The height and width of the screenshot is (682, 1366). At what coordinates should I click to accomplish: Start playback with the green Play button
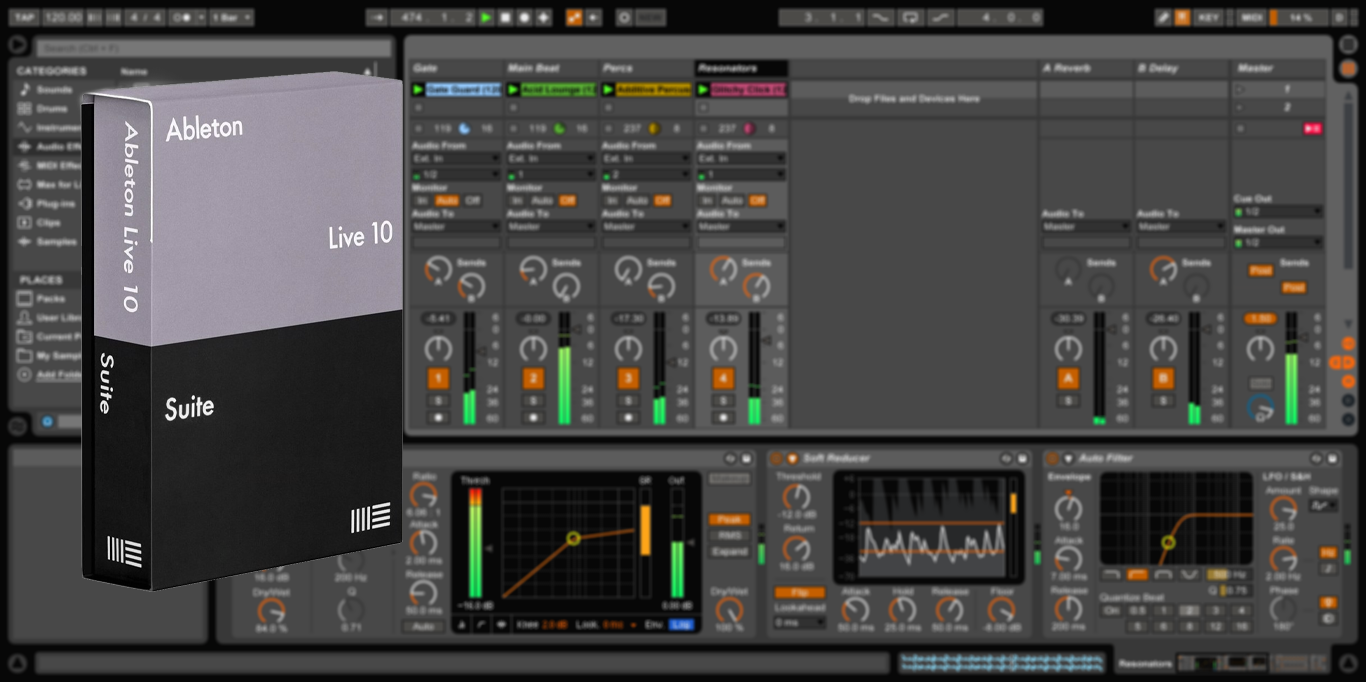pyautogui.click(x=486, y=17)
